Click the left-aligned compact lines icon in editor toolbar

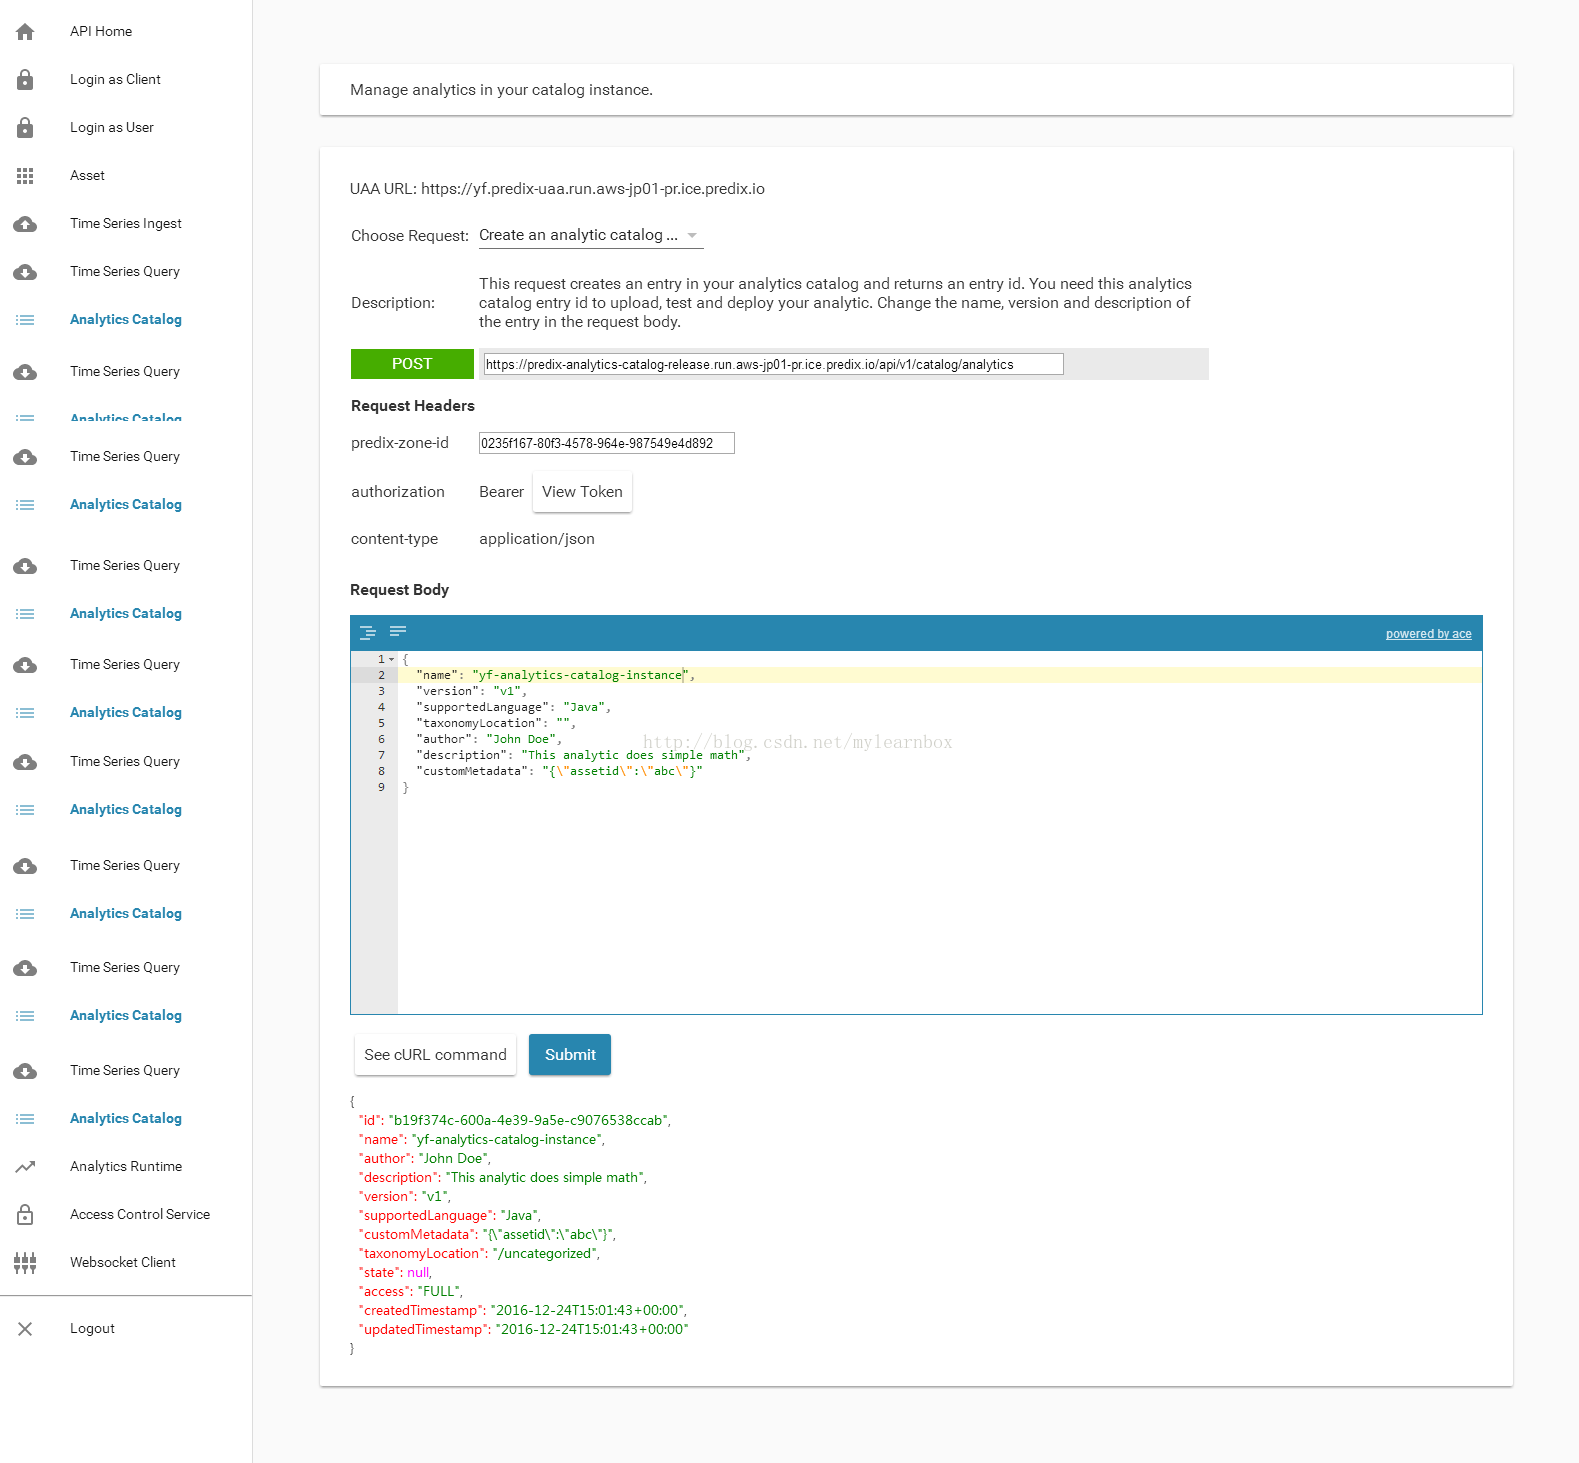[x=398, y=631]
